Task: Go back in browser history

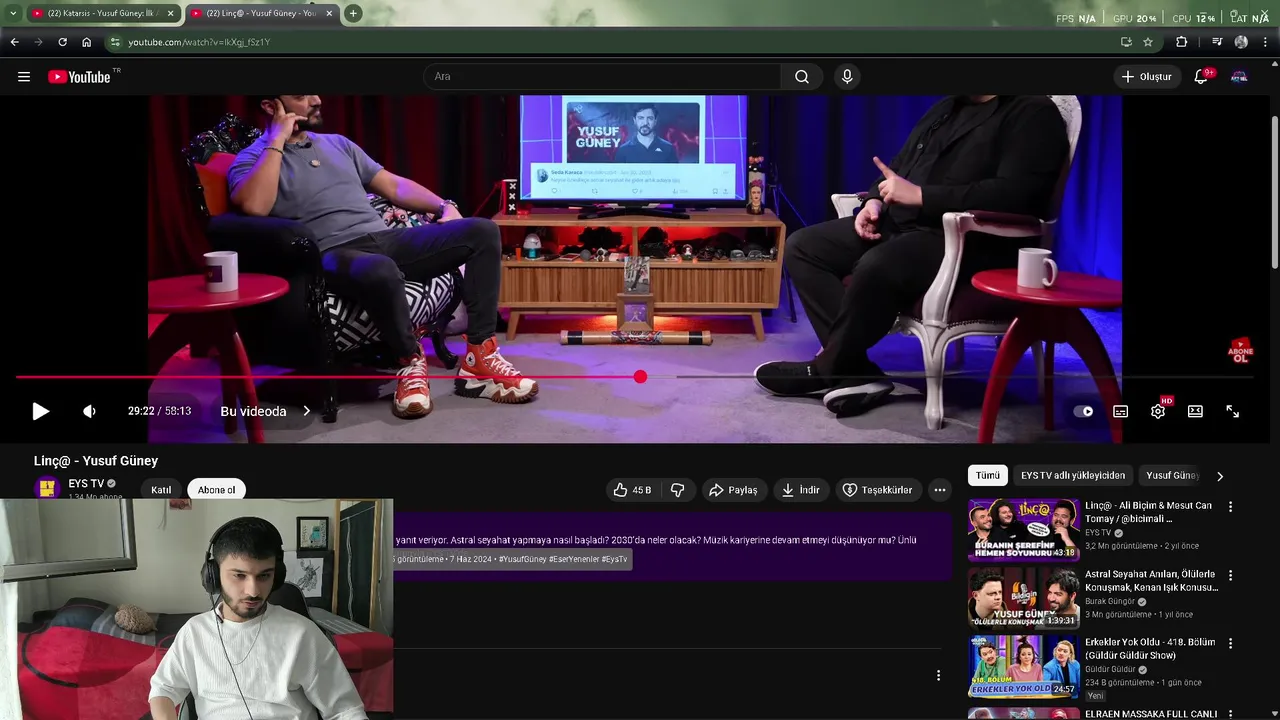Action: pyautogui.click(x=15, y=42)
